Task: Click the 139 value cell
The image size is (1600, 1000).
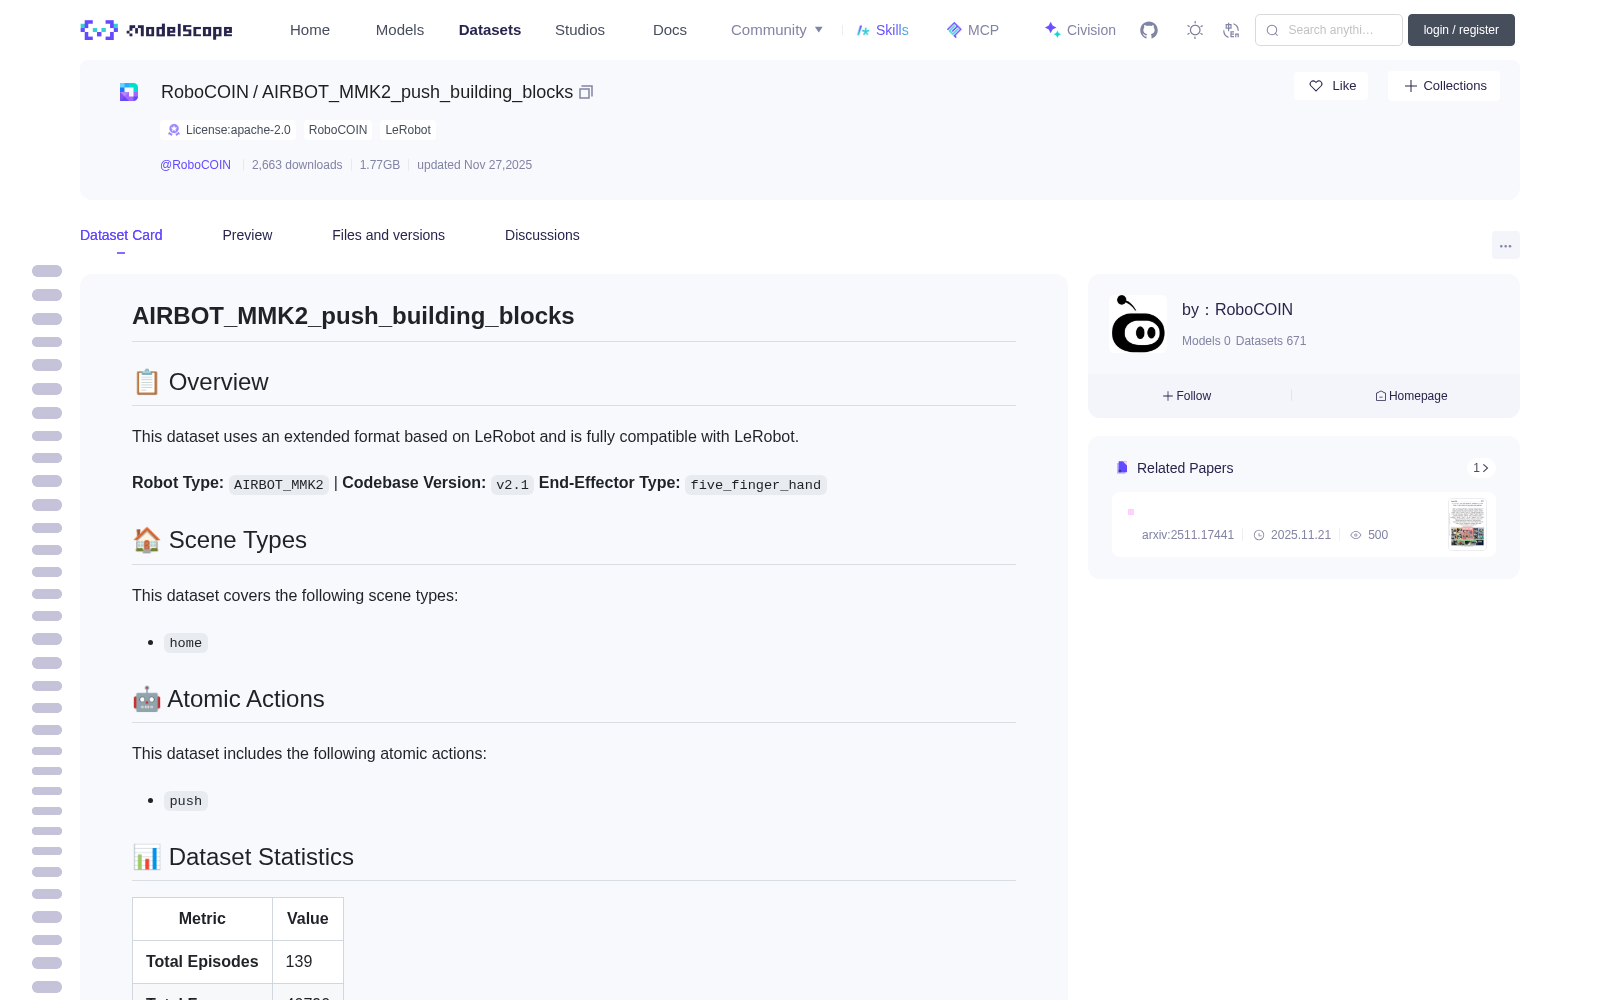Action: pyautogui.click(x=308, y=962)
